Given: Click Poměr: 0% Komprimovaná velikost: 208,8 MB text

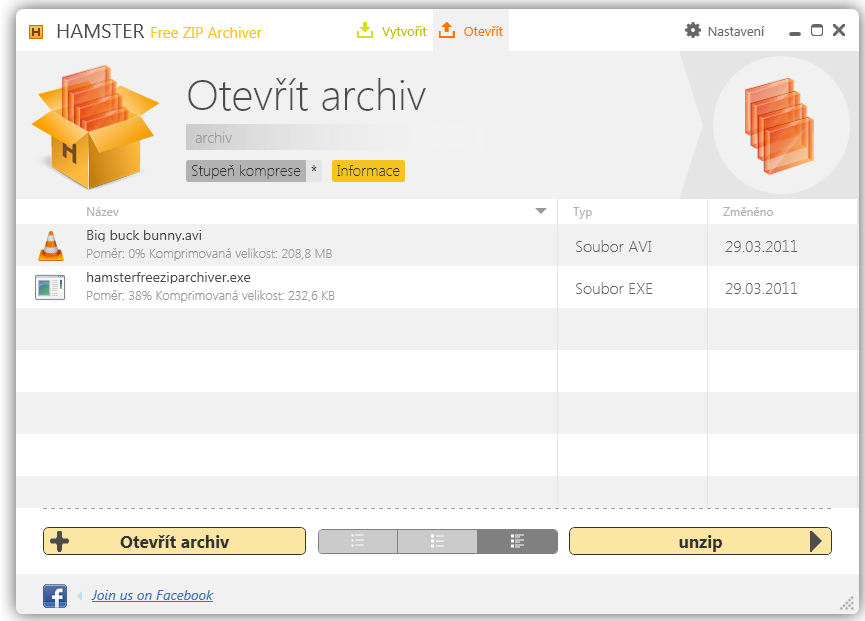Looking at the screenshot, I should tap(209, 254).
